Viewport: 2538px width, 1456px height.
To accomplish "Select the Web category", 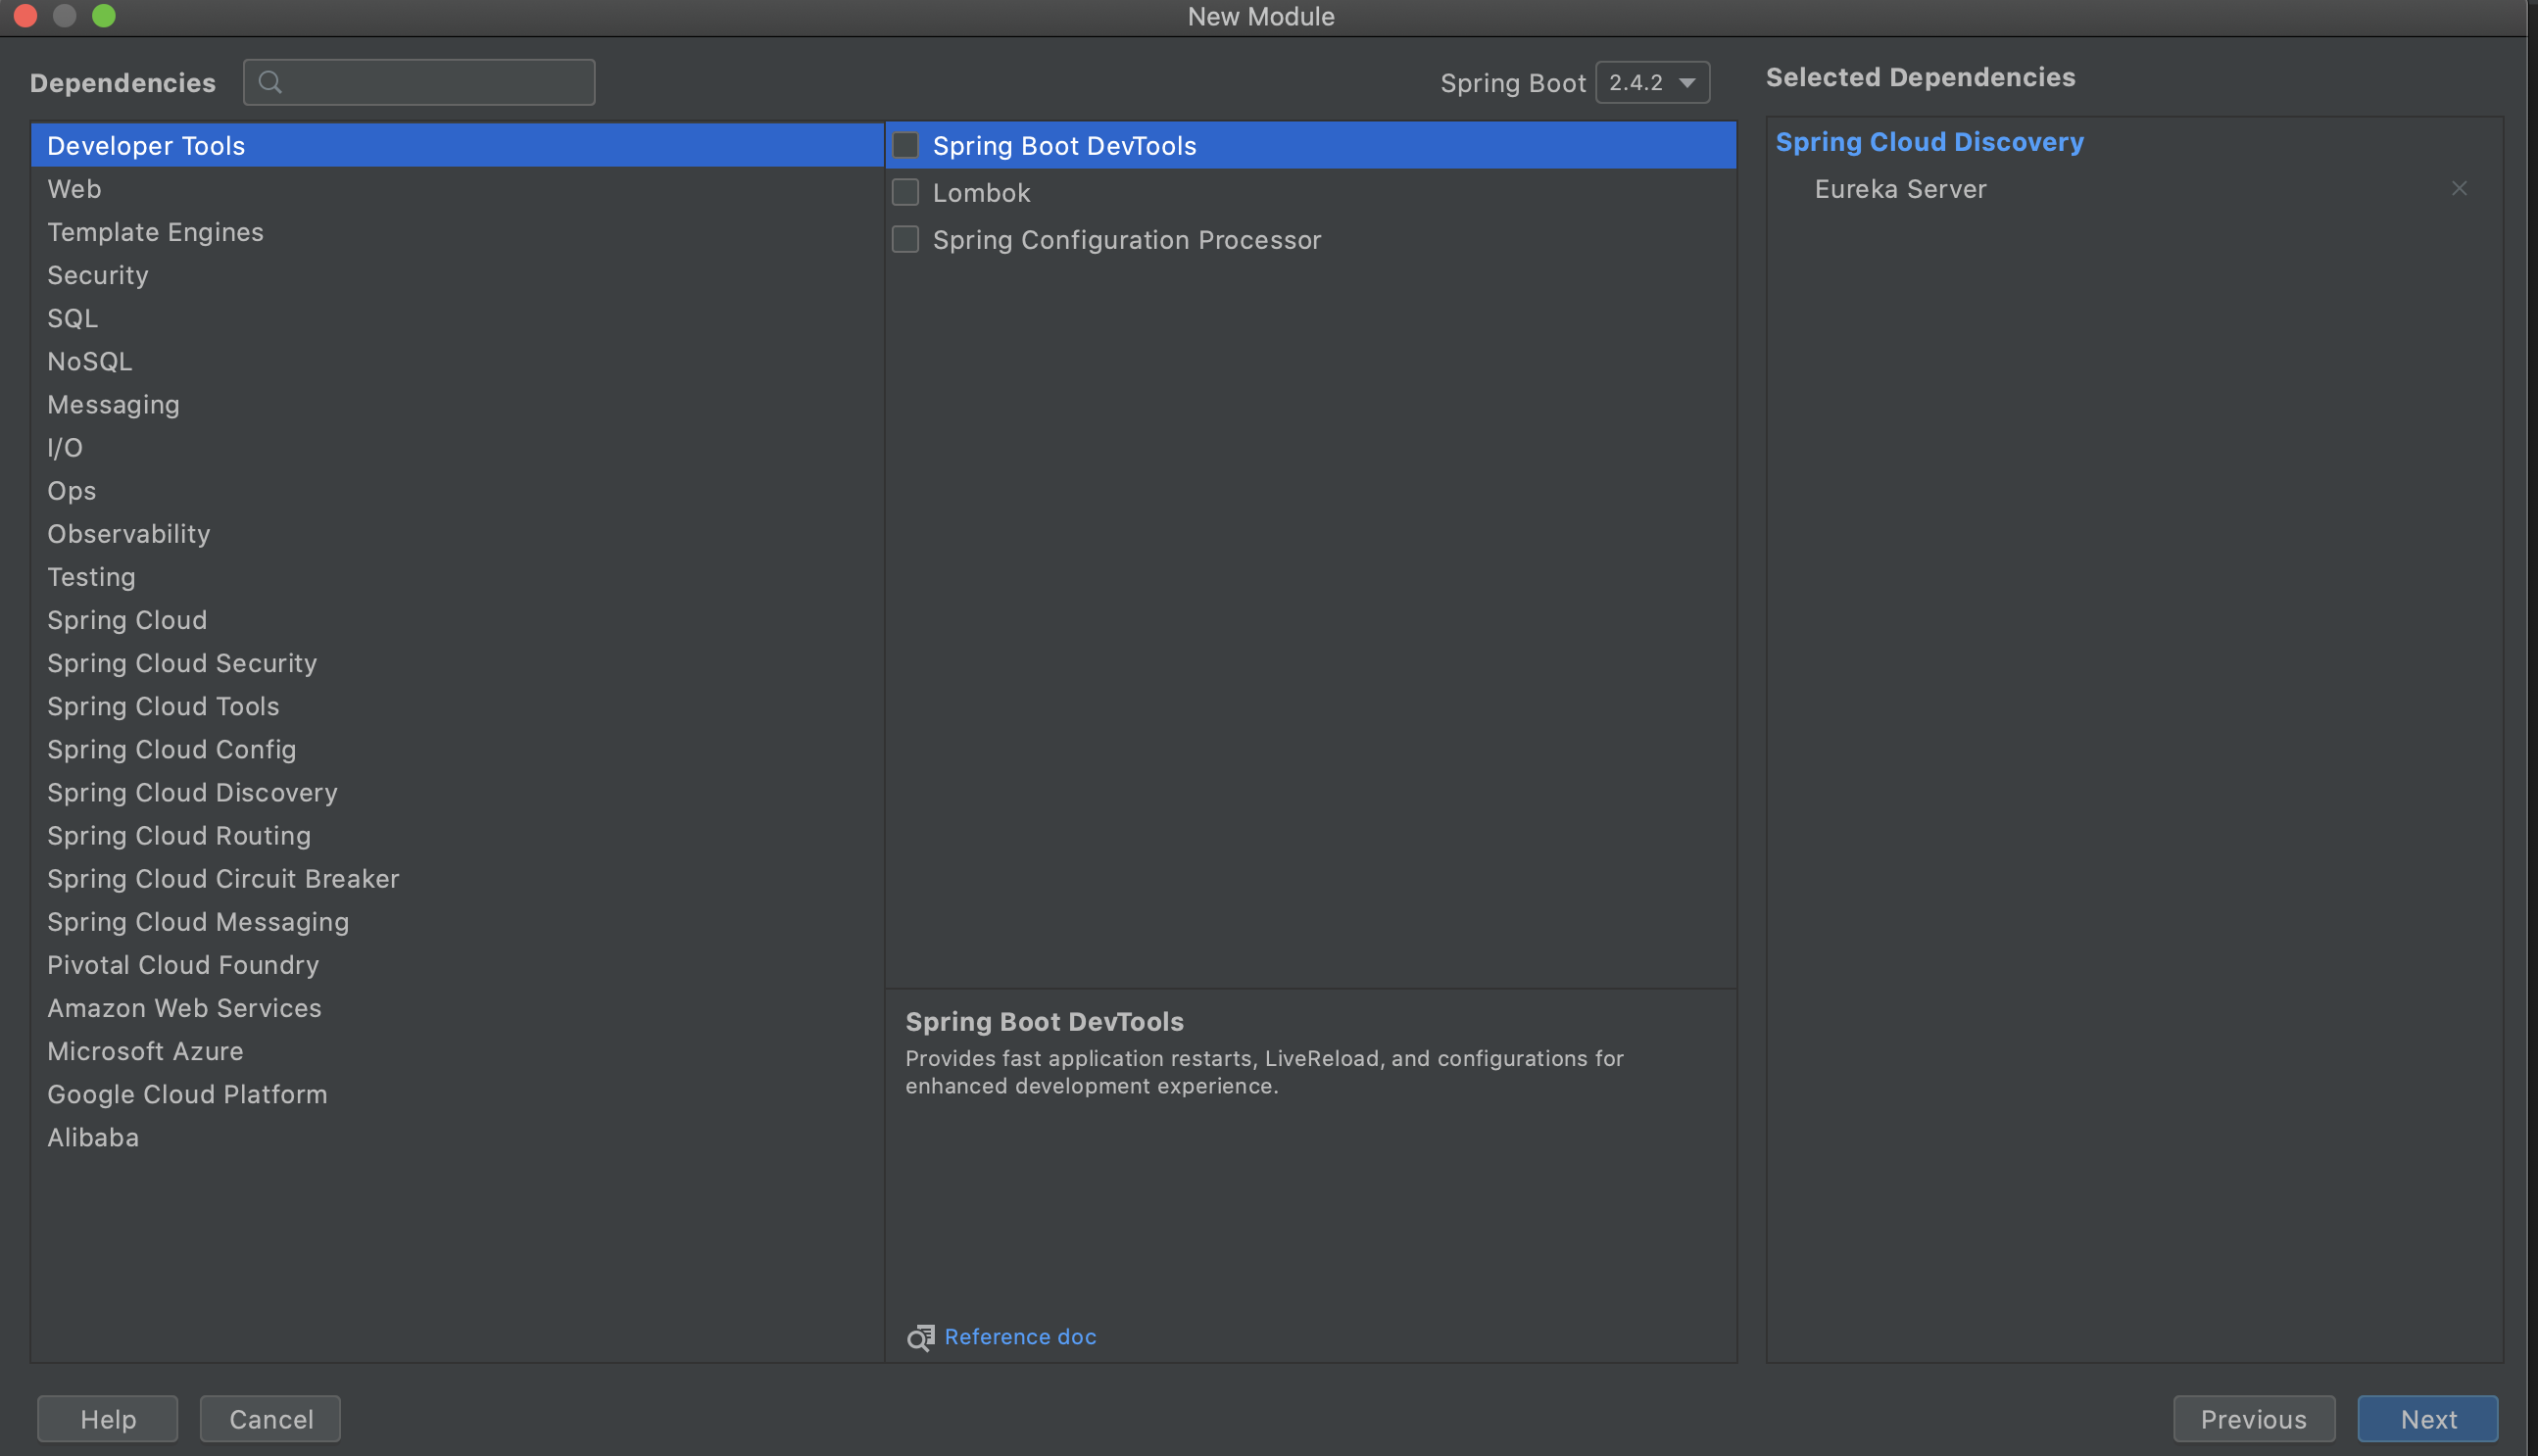I will [x=74, y=189].
